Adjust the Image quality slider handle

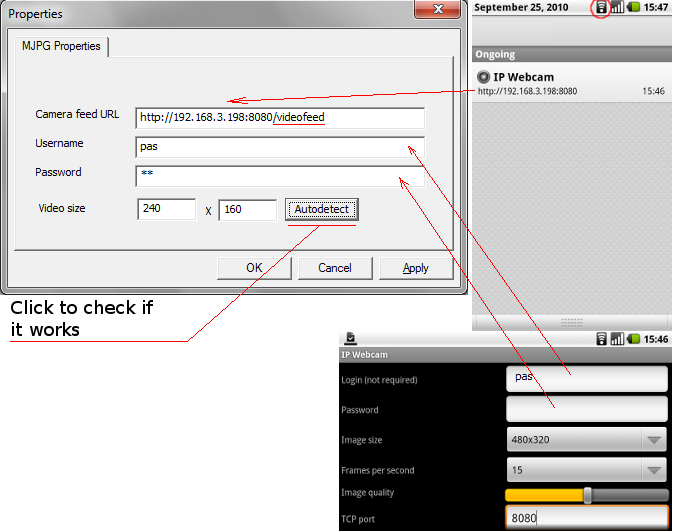point(588,495)
